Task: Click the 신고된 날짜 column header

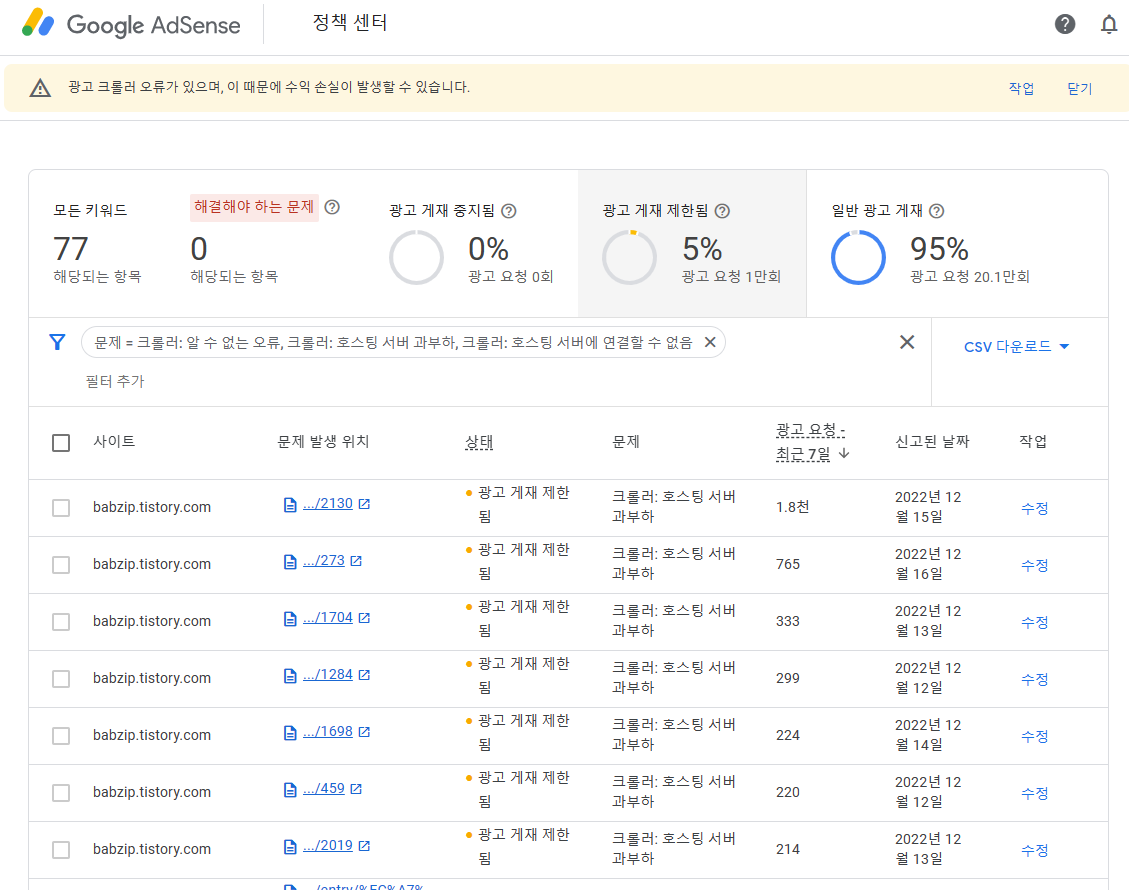Action: point(932,441)
